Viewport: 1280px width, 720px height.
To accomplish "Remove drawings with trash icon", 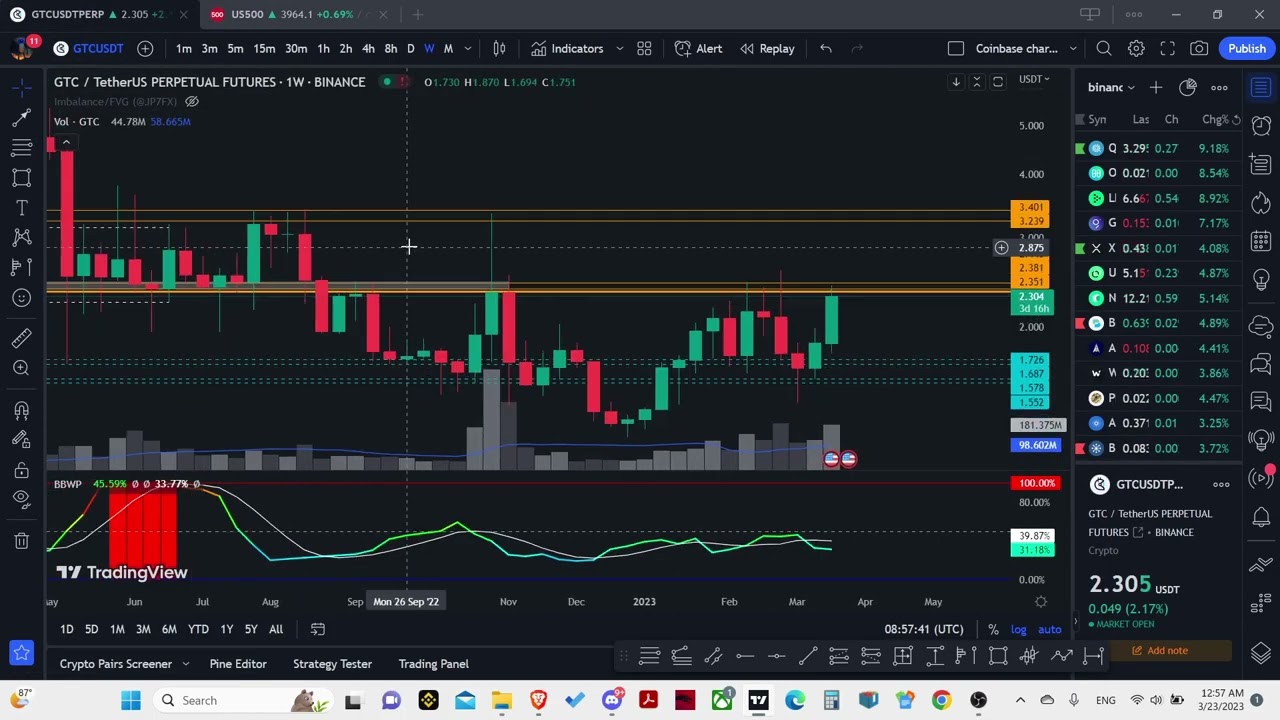I will (x=21, y=541).
